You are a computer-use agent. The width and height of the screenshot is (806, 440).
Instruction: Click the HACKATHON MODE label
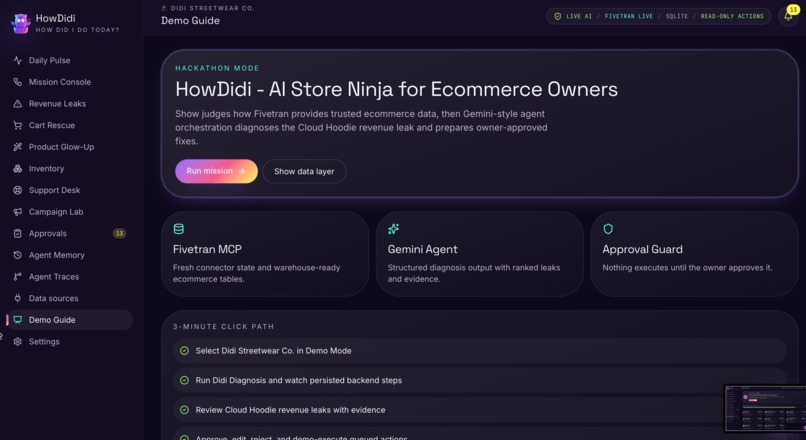(x=217, y=68)
